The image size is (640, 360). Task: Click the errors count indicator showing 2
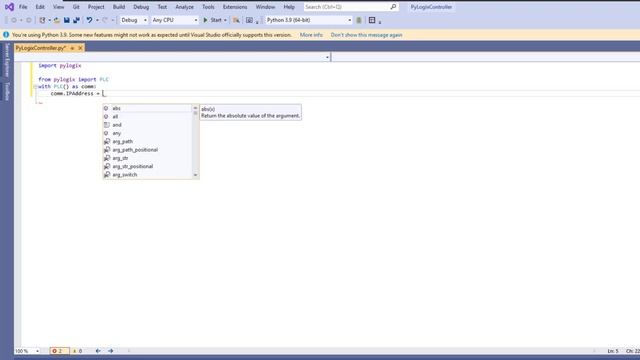pyautogui.click(x=59, y=351)
